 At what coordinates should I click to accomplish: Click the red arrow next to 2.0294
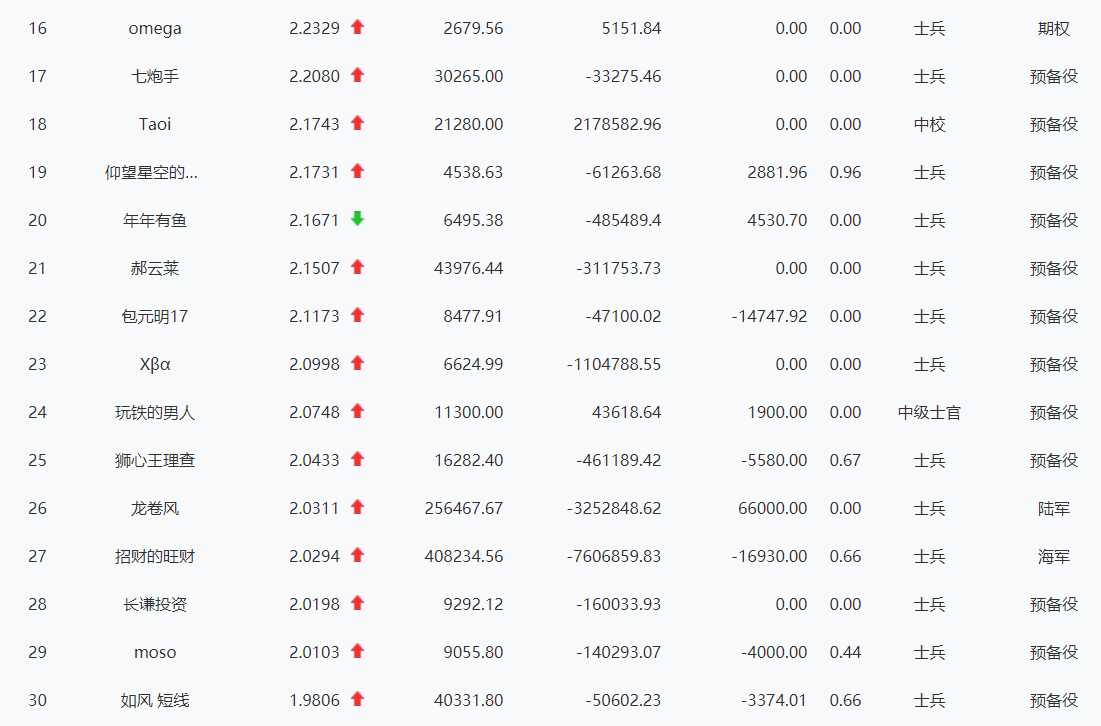click(357, 555)
